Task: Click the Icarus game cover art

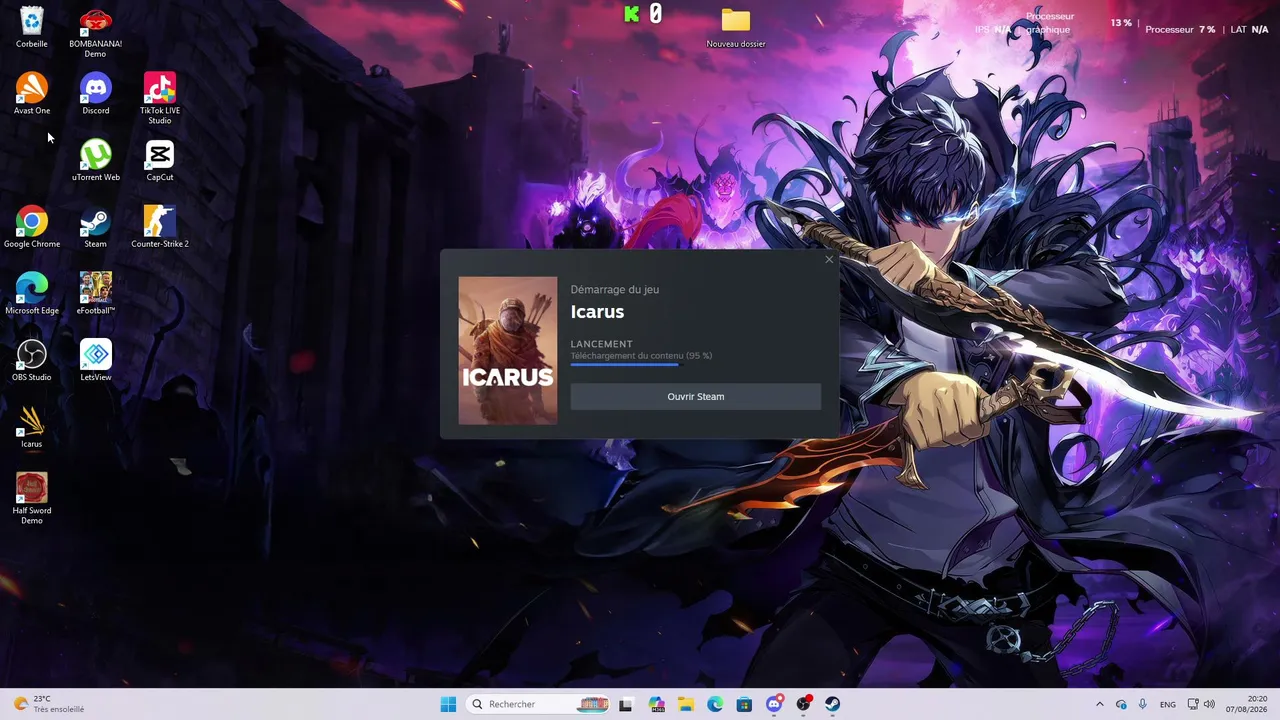Action: (508, 351)
